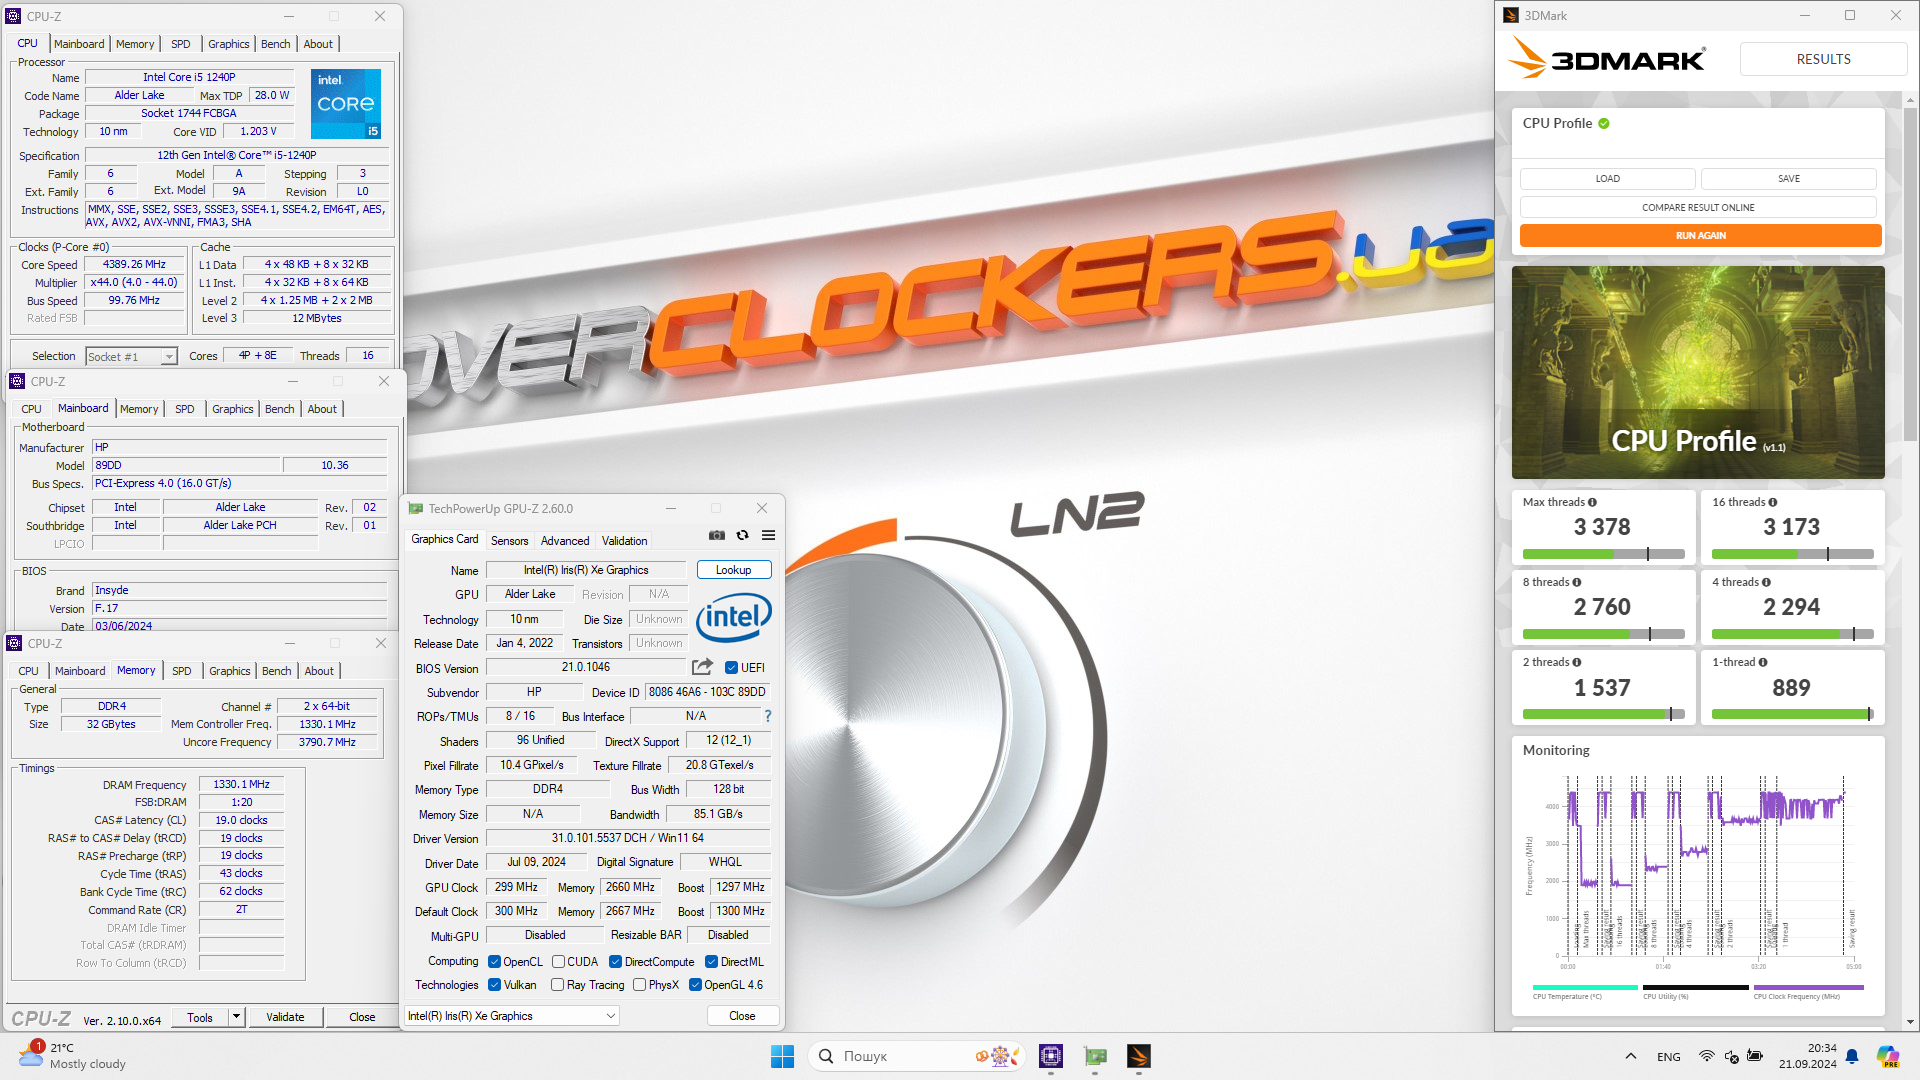Click the 8 threads info icon
The height and width of the screenshot is (1080, 1920).
[1577, 582]
